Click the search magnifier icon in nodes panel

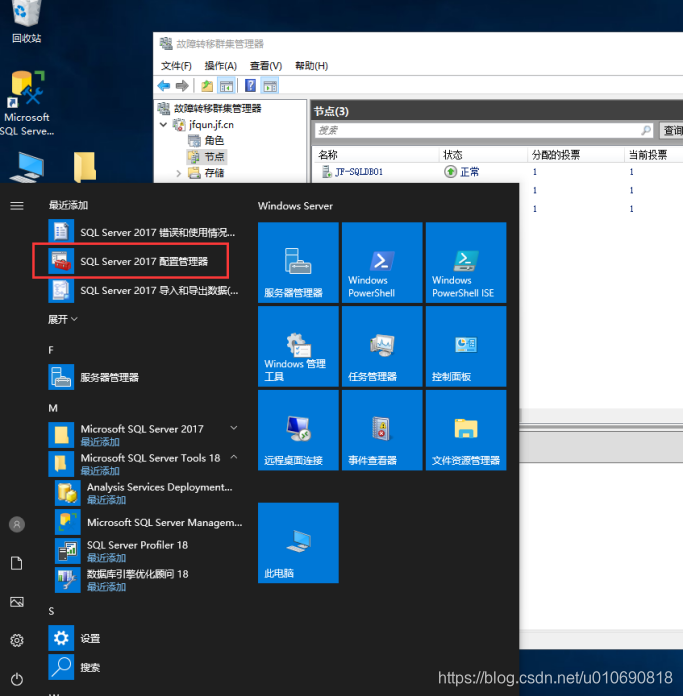click(x=646, y=130)
